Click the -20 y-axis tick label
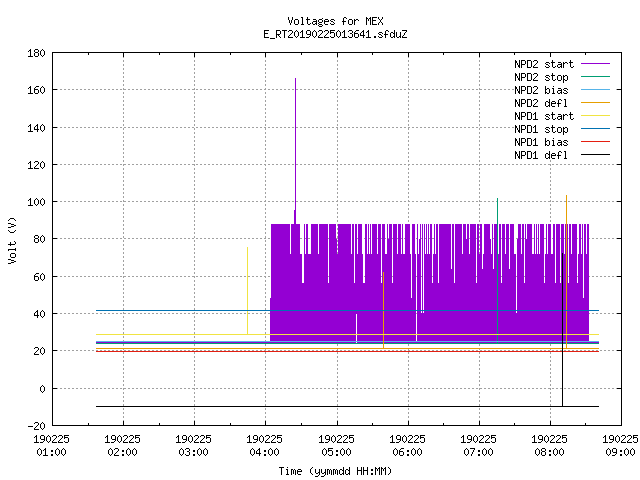 pos(36,426)
